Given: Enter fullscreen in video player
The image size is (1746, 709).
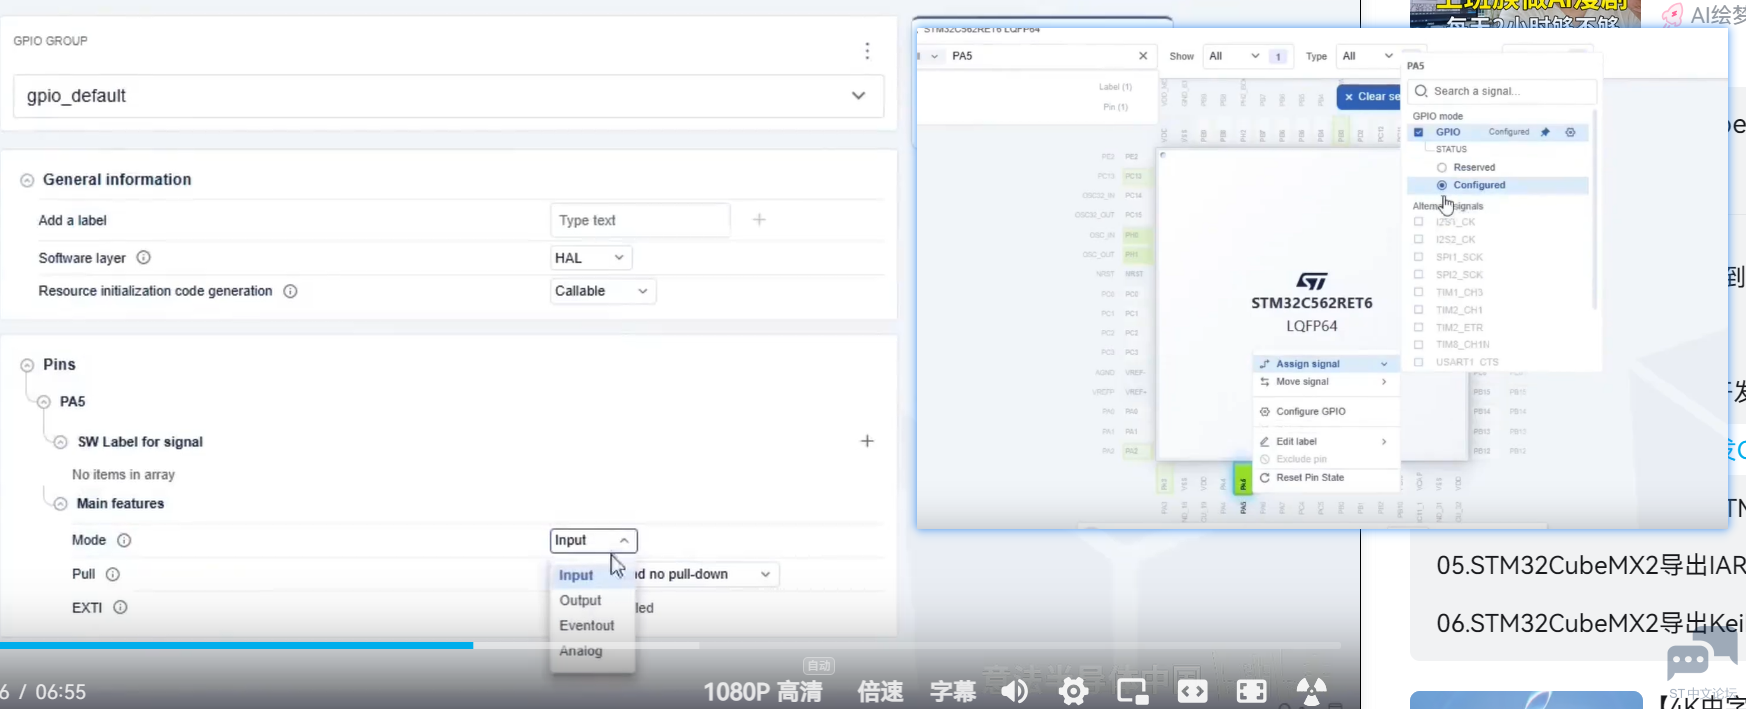Looking at the screenshot, I should point(1251,691).
